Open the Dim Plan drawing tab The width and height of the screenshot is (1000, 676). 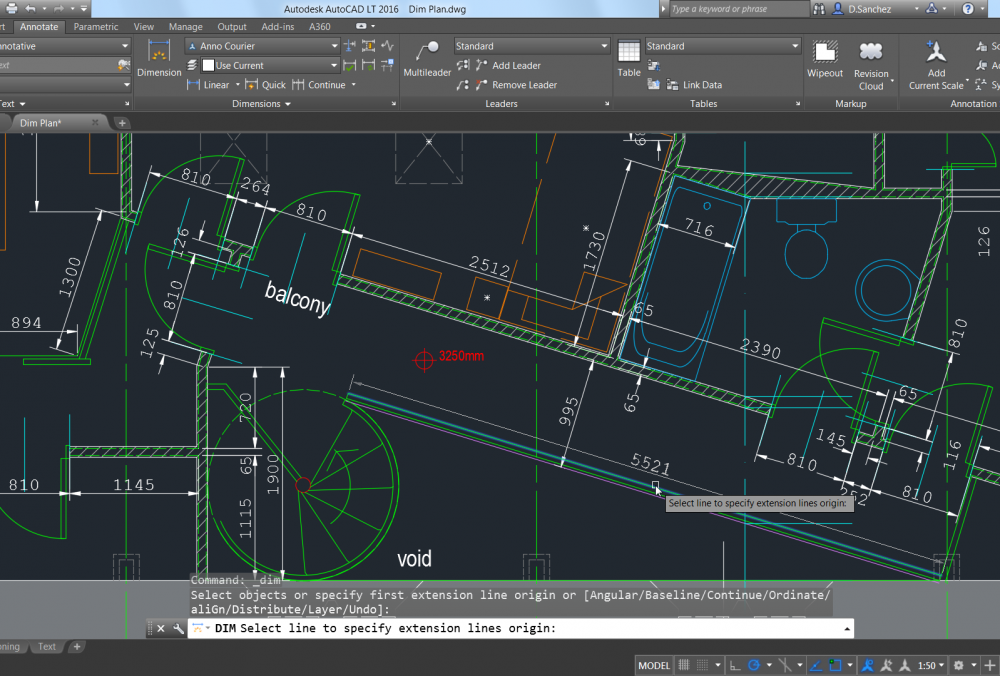40,122
